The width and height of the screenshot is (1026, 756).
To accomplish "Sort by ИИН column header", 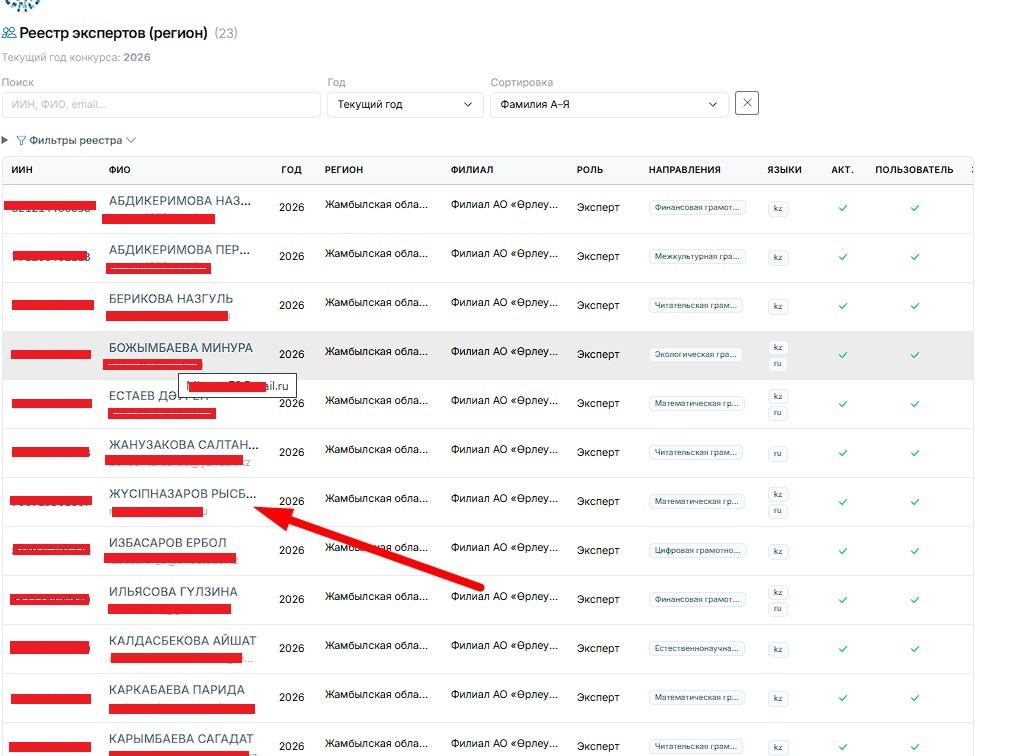I will tap(22, 170).
